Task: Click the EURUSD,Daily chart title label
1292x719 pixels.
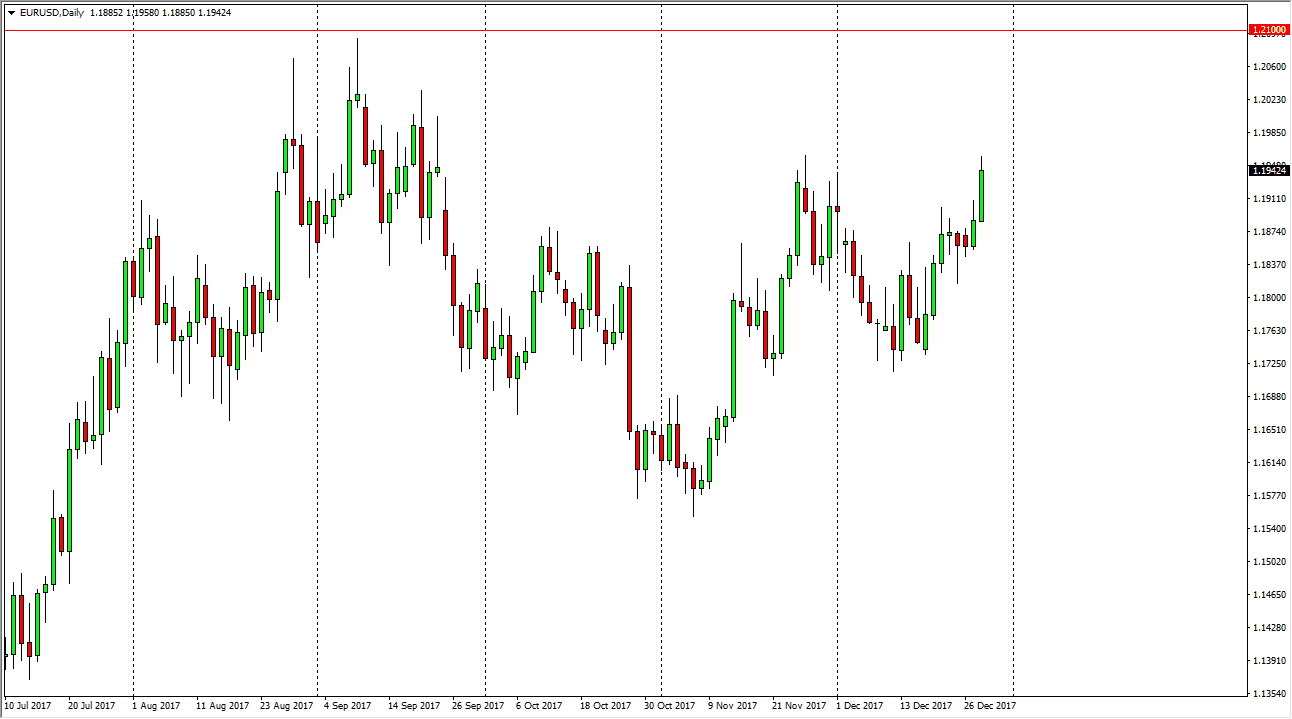Action: (x=54, y=12)
